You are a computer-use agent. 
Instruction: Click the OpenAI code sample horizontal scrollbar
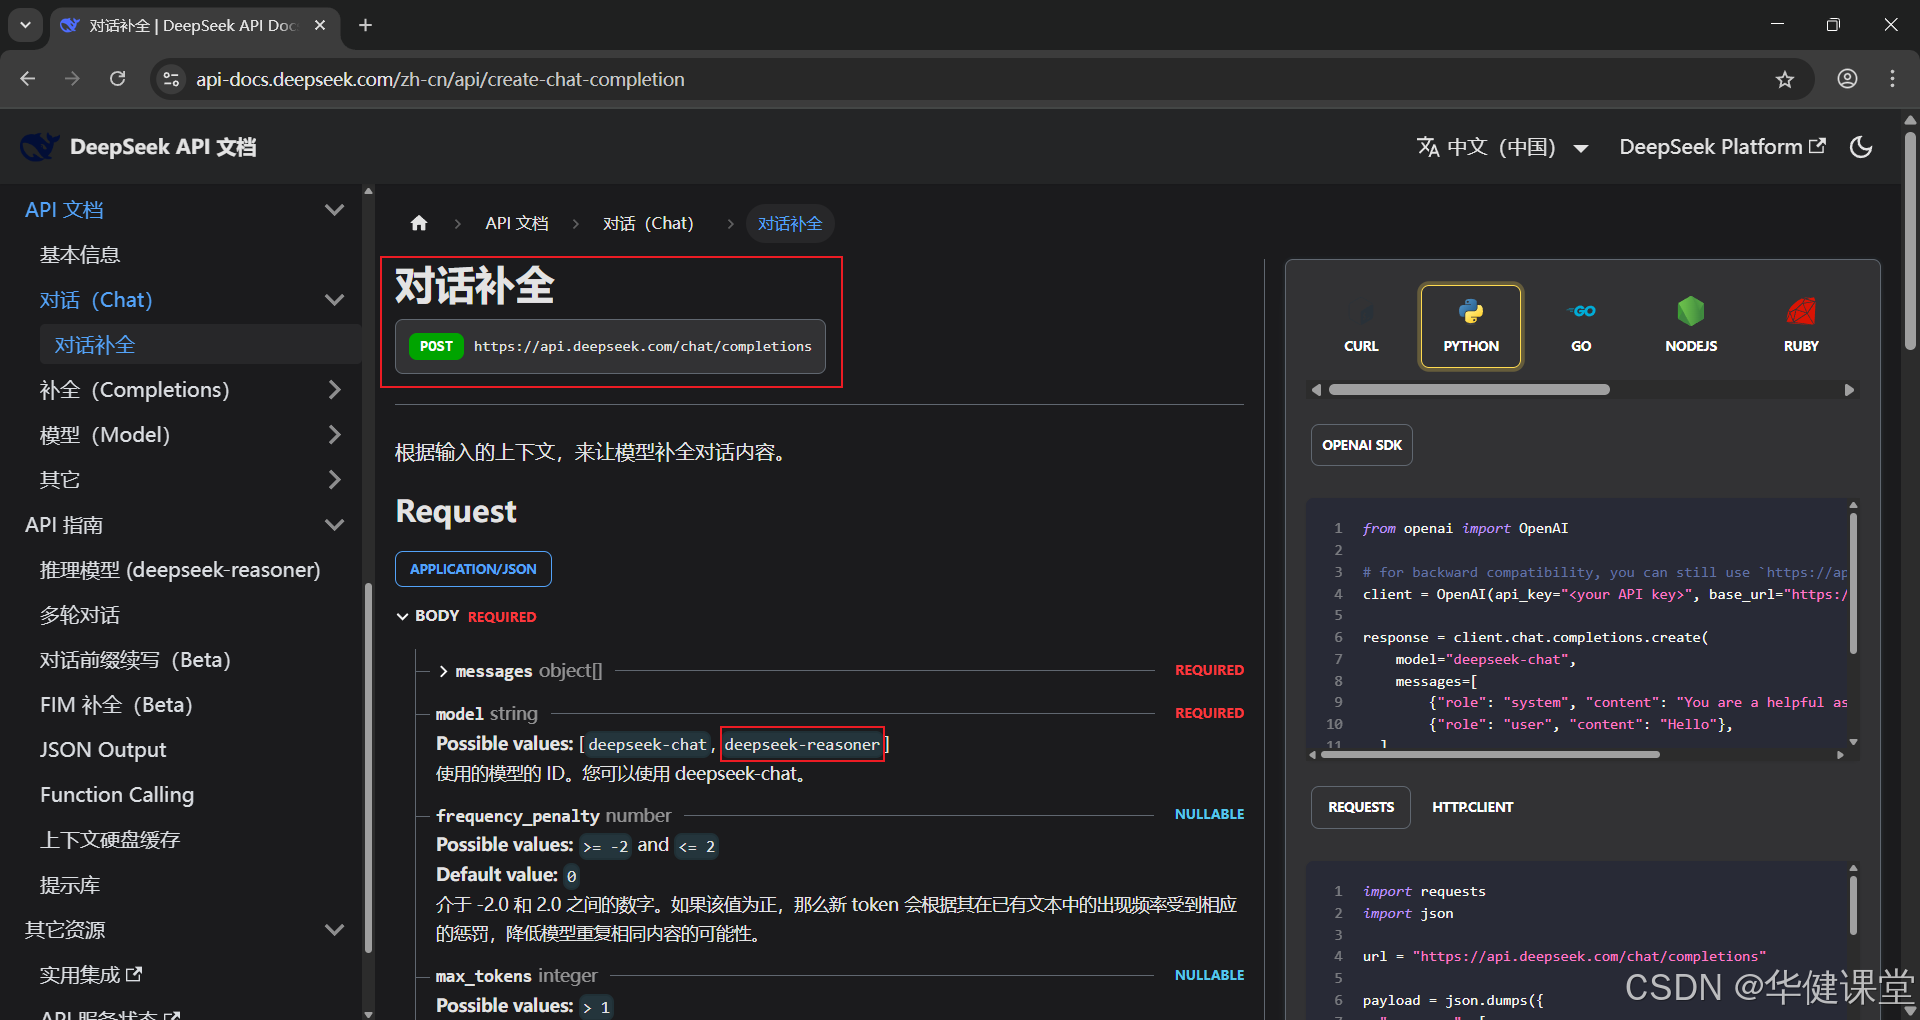1490,755
